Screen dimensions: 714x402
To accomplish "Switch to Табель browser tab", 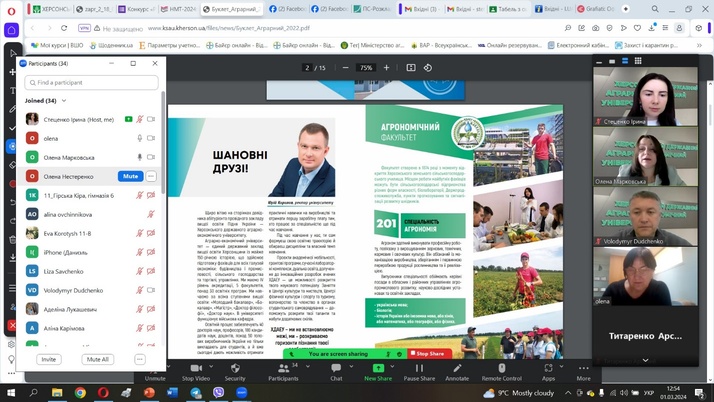I will pyautogui.click(x=508, y=9).
